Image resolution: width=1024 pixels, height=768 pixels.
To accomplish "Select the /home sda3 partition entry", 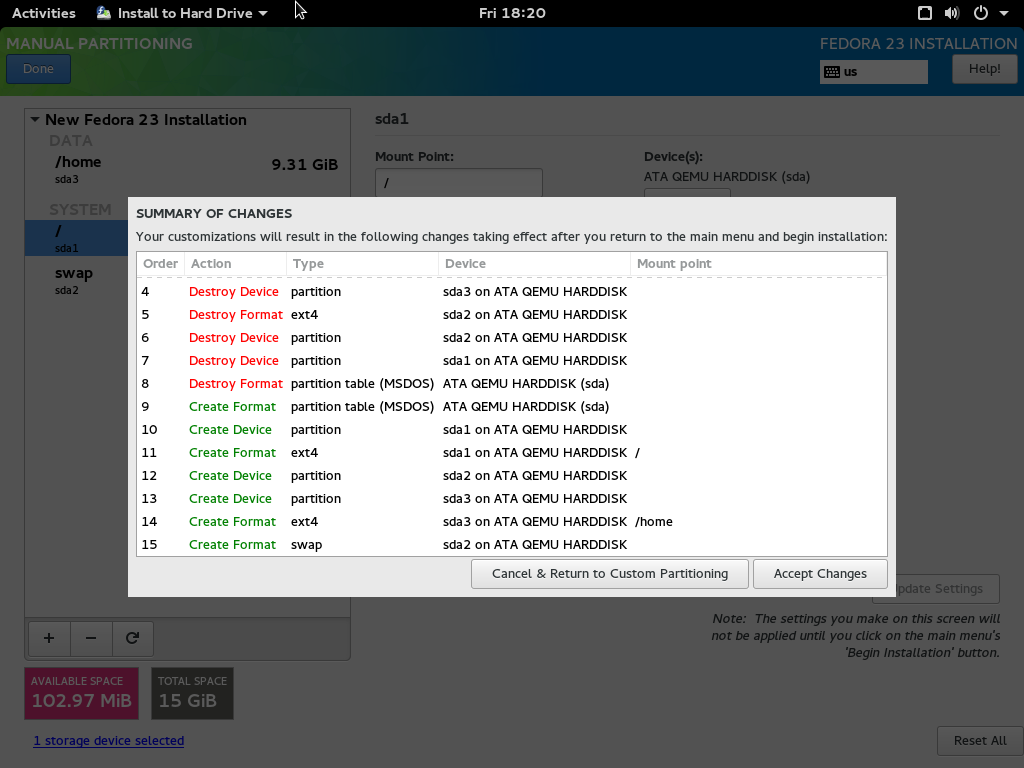I will point(187,168).
